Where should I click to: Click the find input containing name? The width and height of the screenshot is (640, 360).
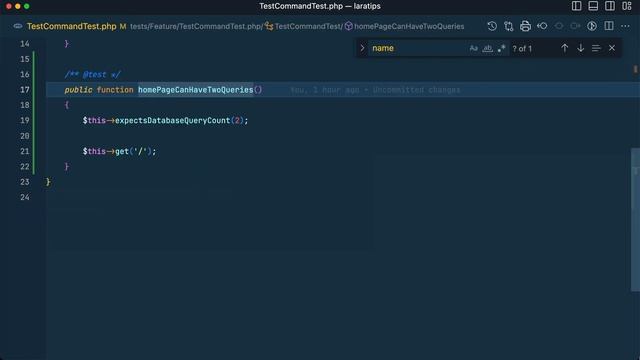tap(417, 48)
